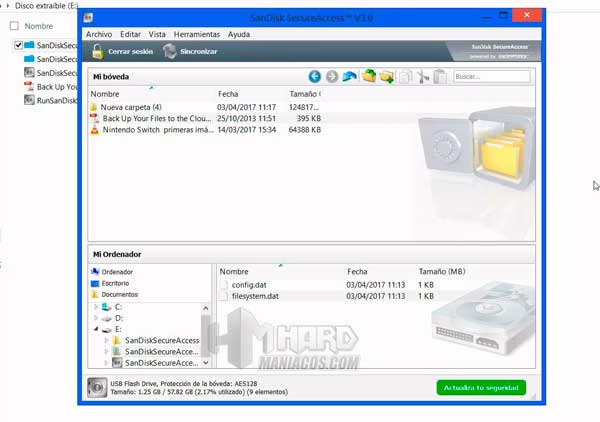Click the grayed Copy icon in the vault toolbar
The image size is (600, 422).
tap(405, 77)
